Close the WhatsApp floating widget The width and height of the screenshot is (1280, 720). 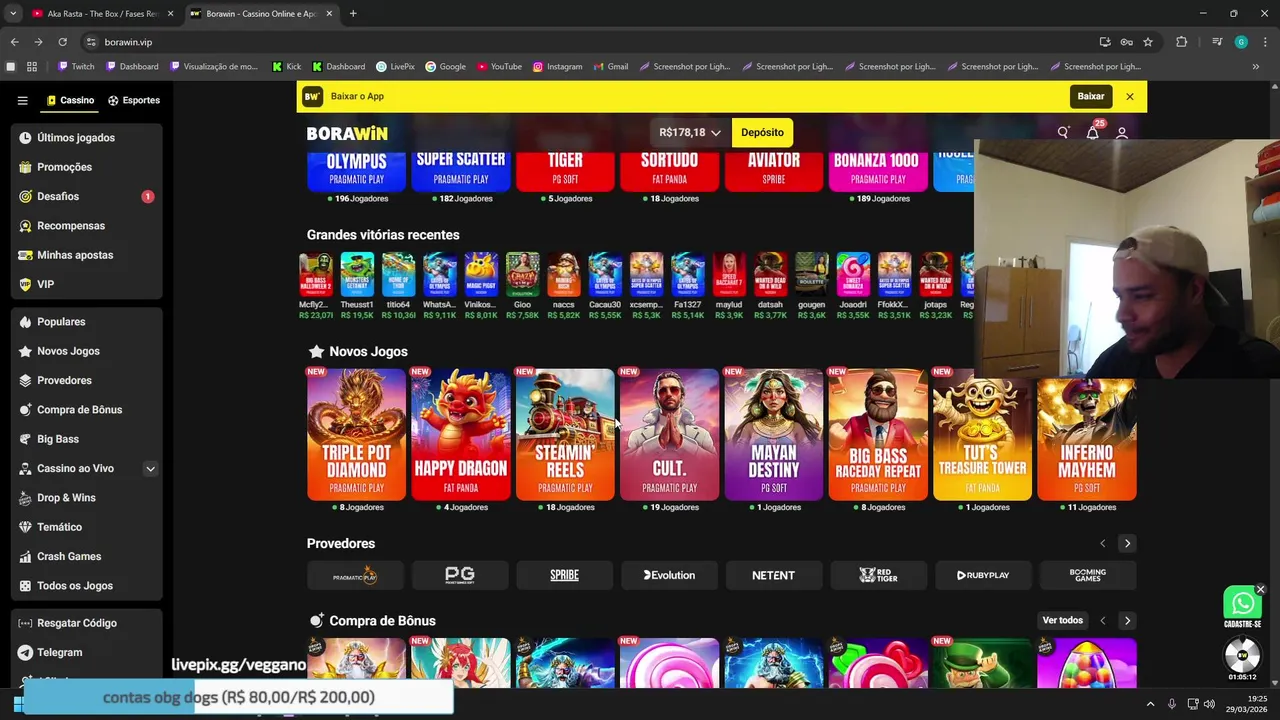(1260, 590)
